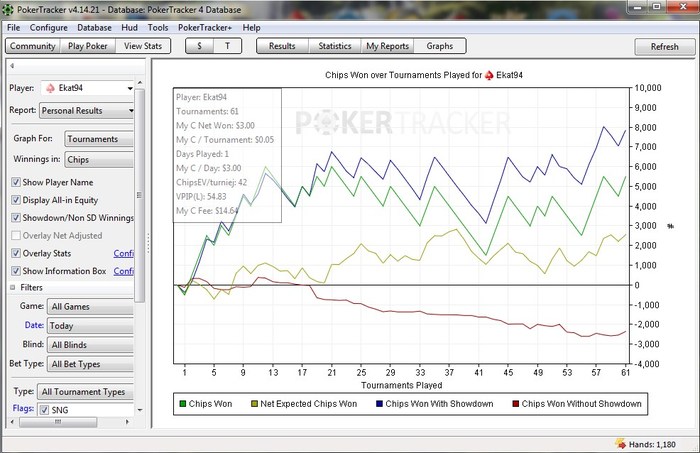
Task: Switch to the Community tab
Action: pos(33,46)
